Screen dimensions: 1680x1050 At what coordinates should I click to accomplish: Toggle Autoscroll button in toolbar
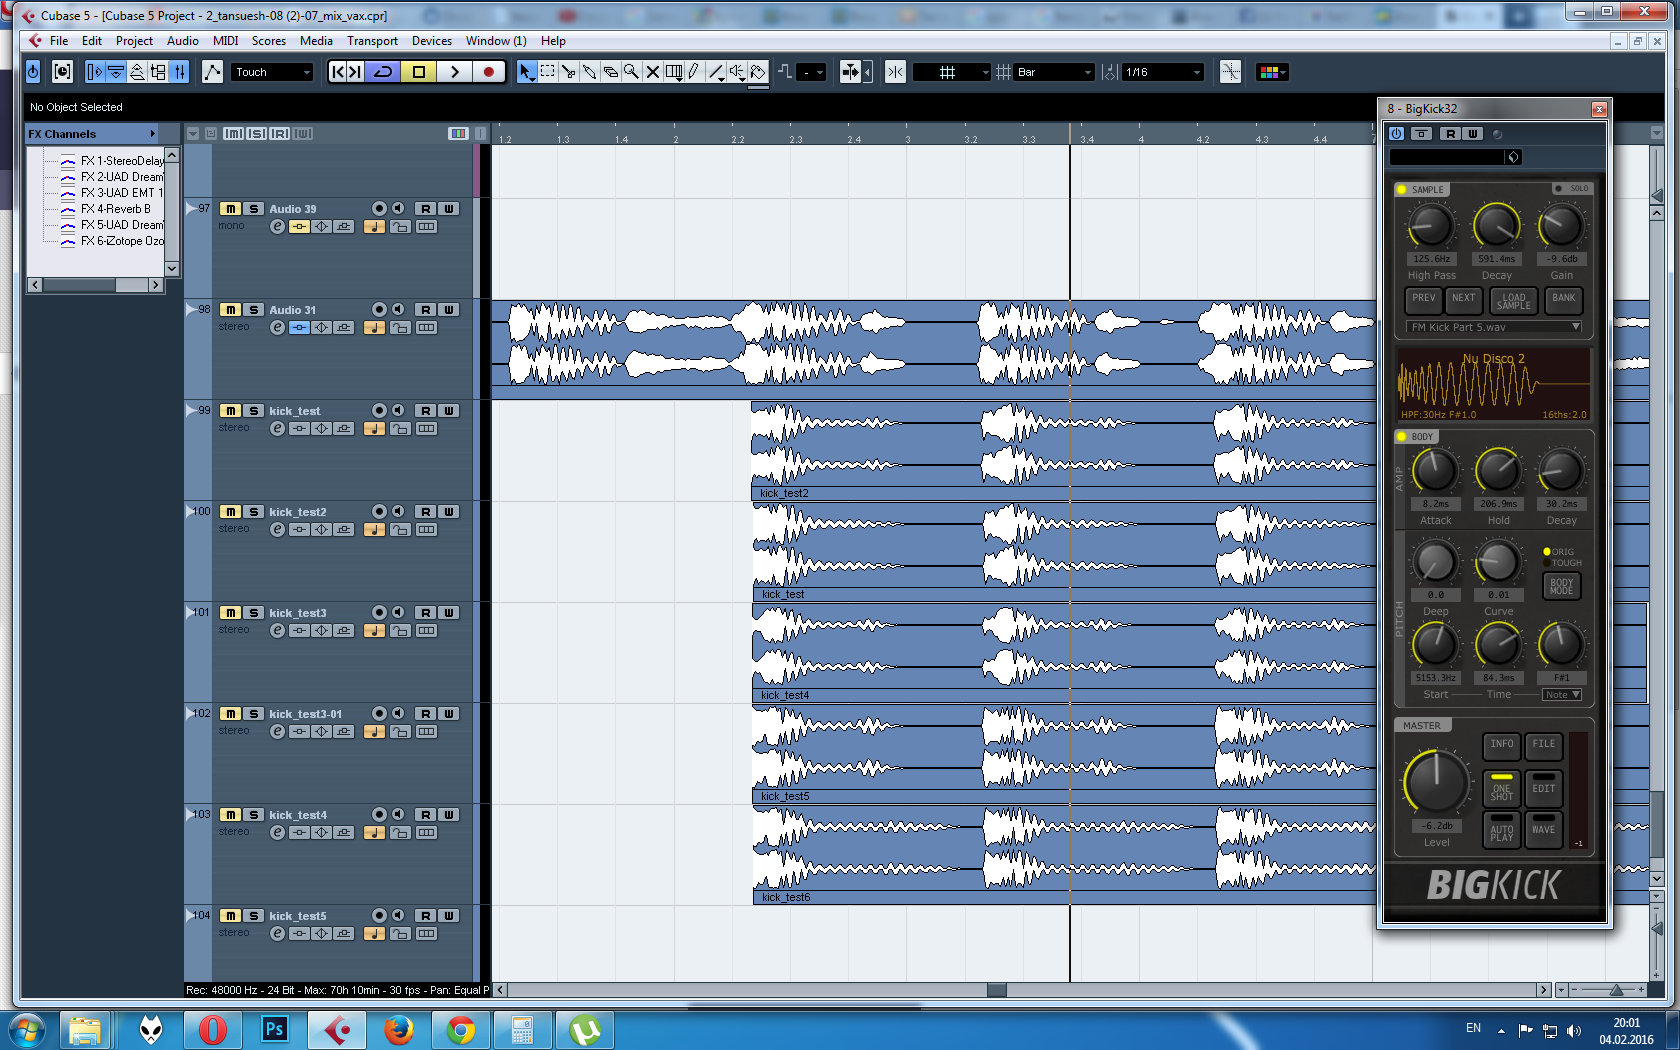pos(850,72)
